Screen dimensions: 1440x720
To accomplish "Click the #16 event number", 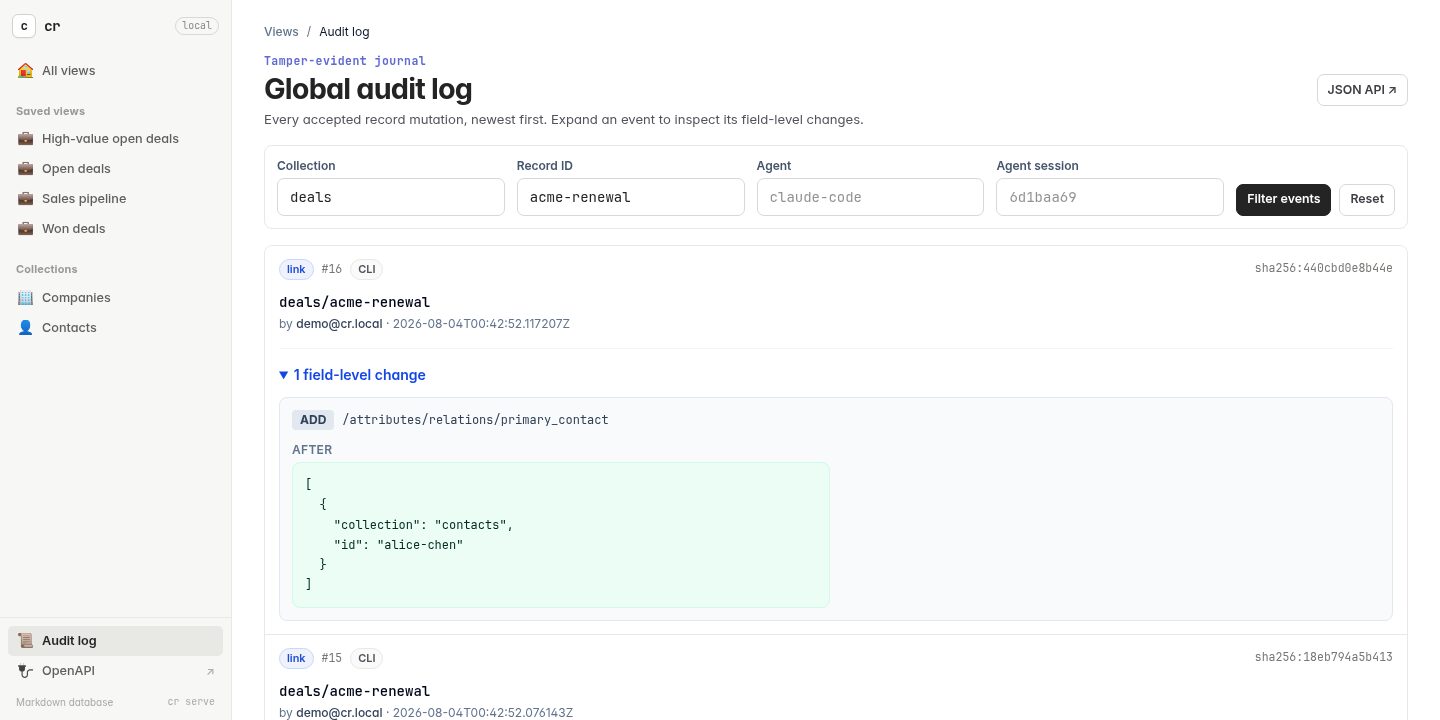I will (331, 269).
